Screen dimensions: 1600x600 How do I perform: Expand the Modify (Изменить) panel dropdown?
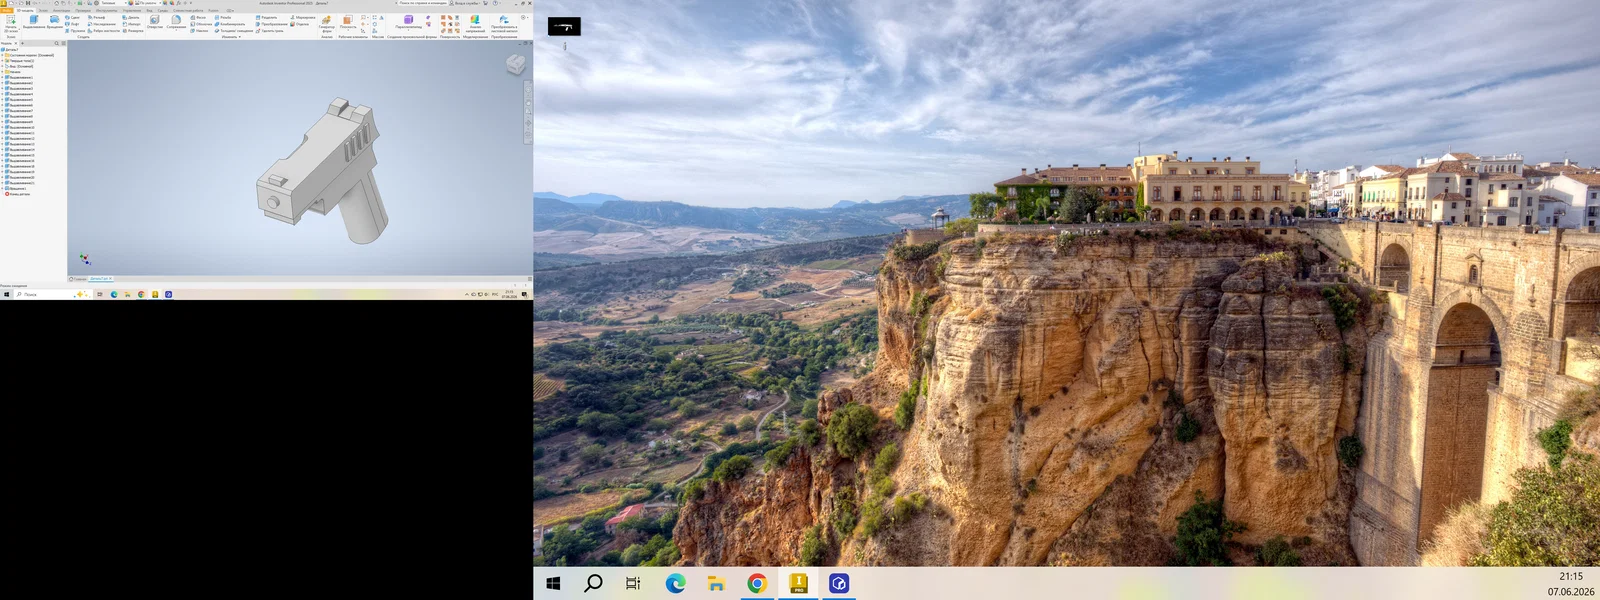tap(231, 37)
